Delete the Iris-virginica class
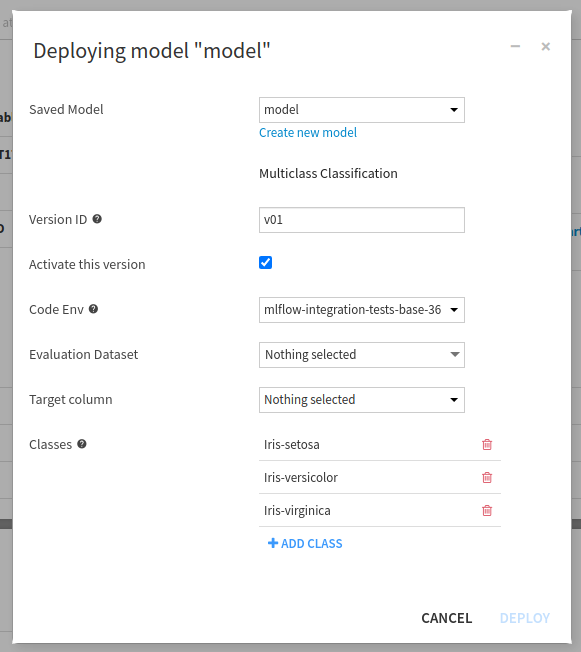Screen dimensions: 581x652 (487, 510)
